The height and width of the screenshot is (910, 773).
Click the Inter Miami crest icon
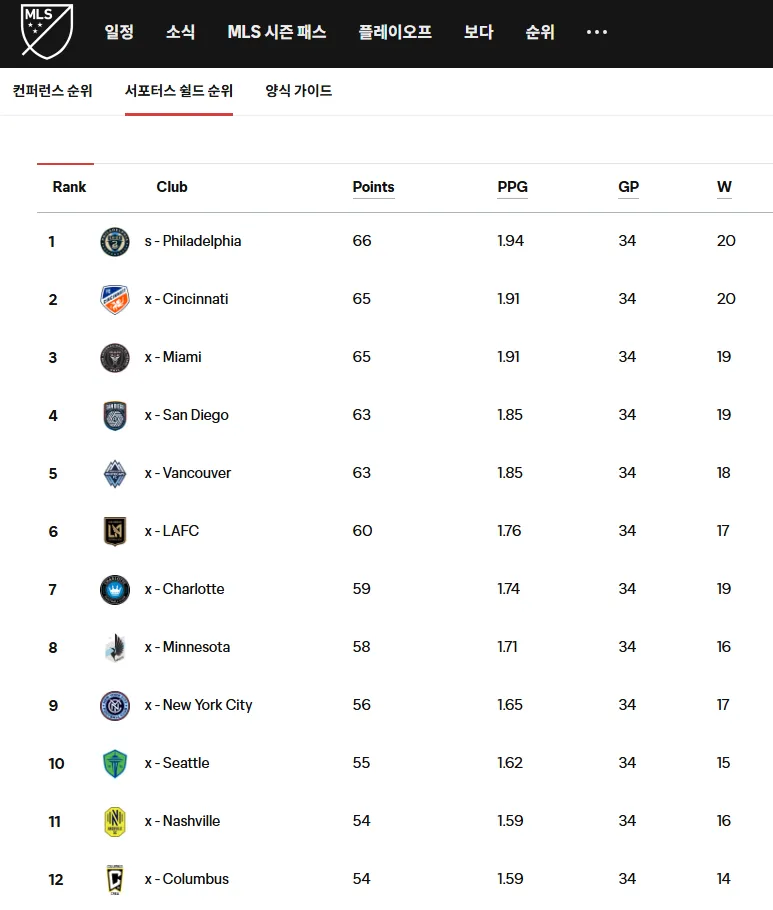[x=115, y=357]
